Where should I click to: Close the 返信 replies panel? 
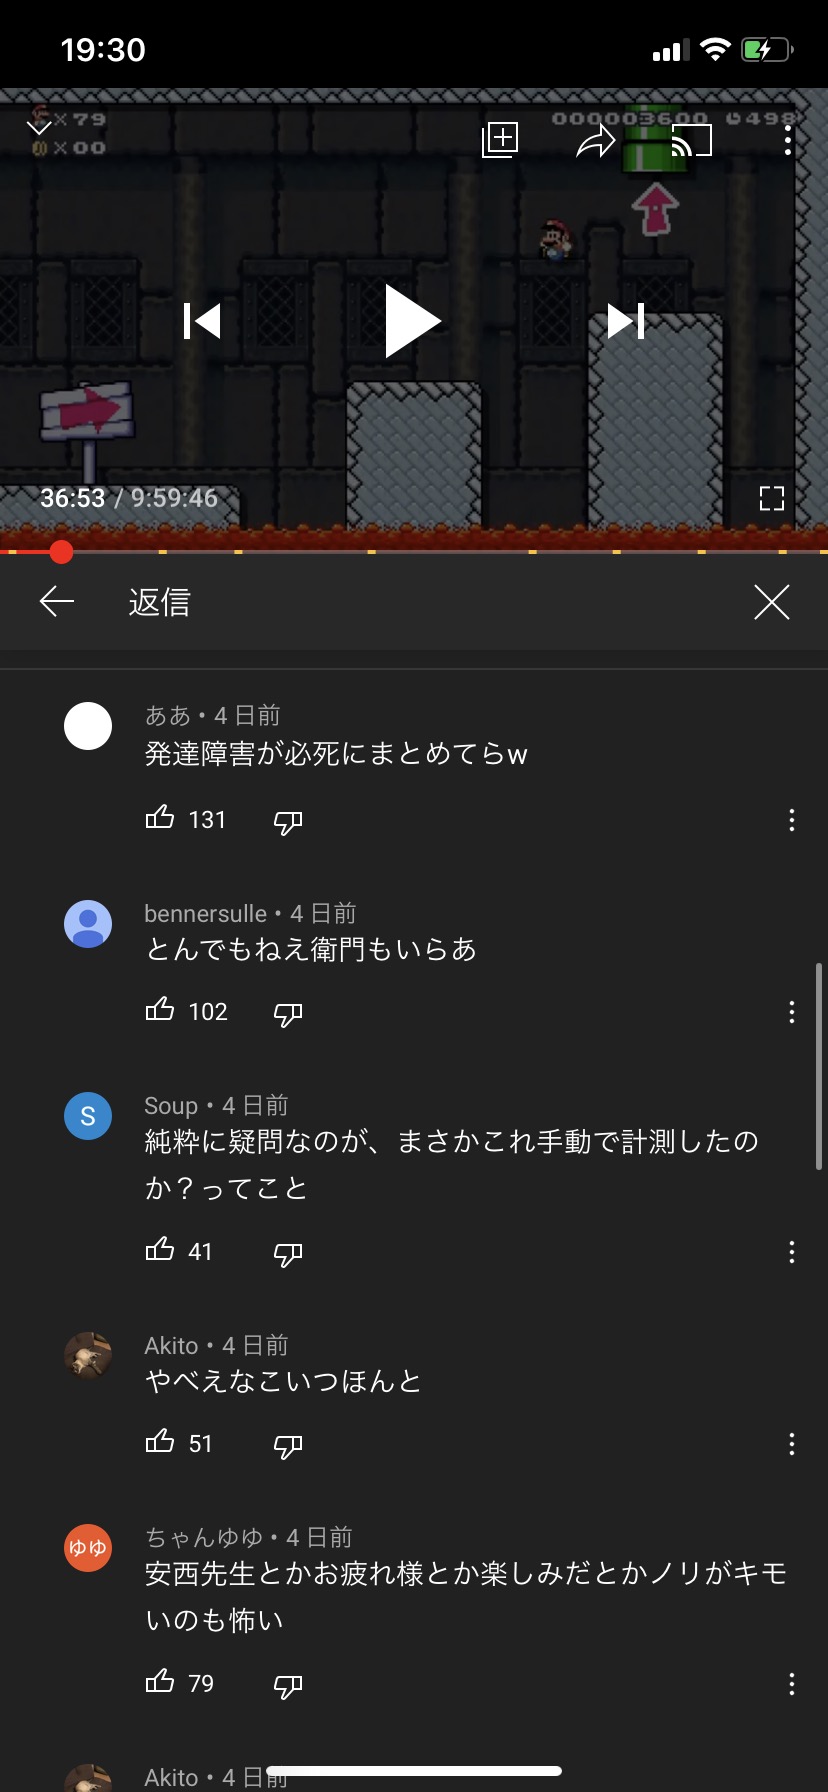pyautogui.click(x=772, y=602)
